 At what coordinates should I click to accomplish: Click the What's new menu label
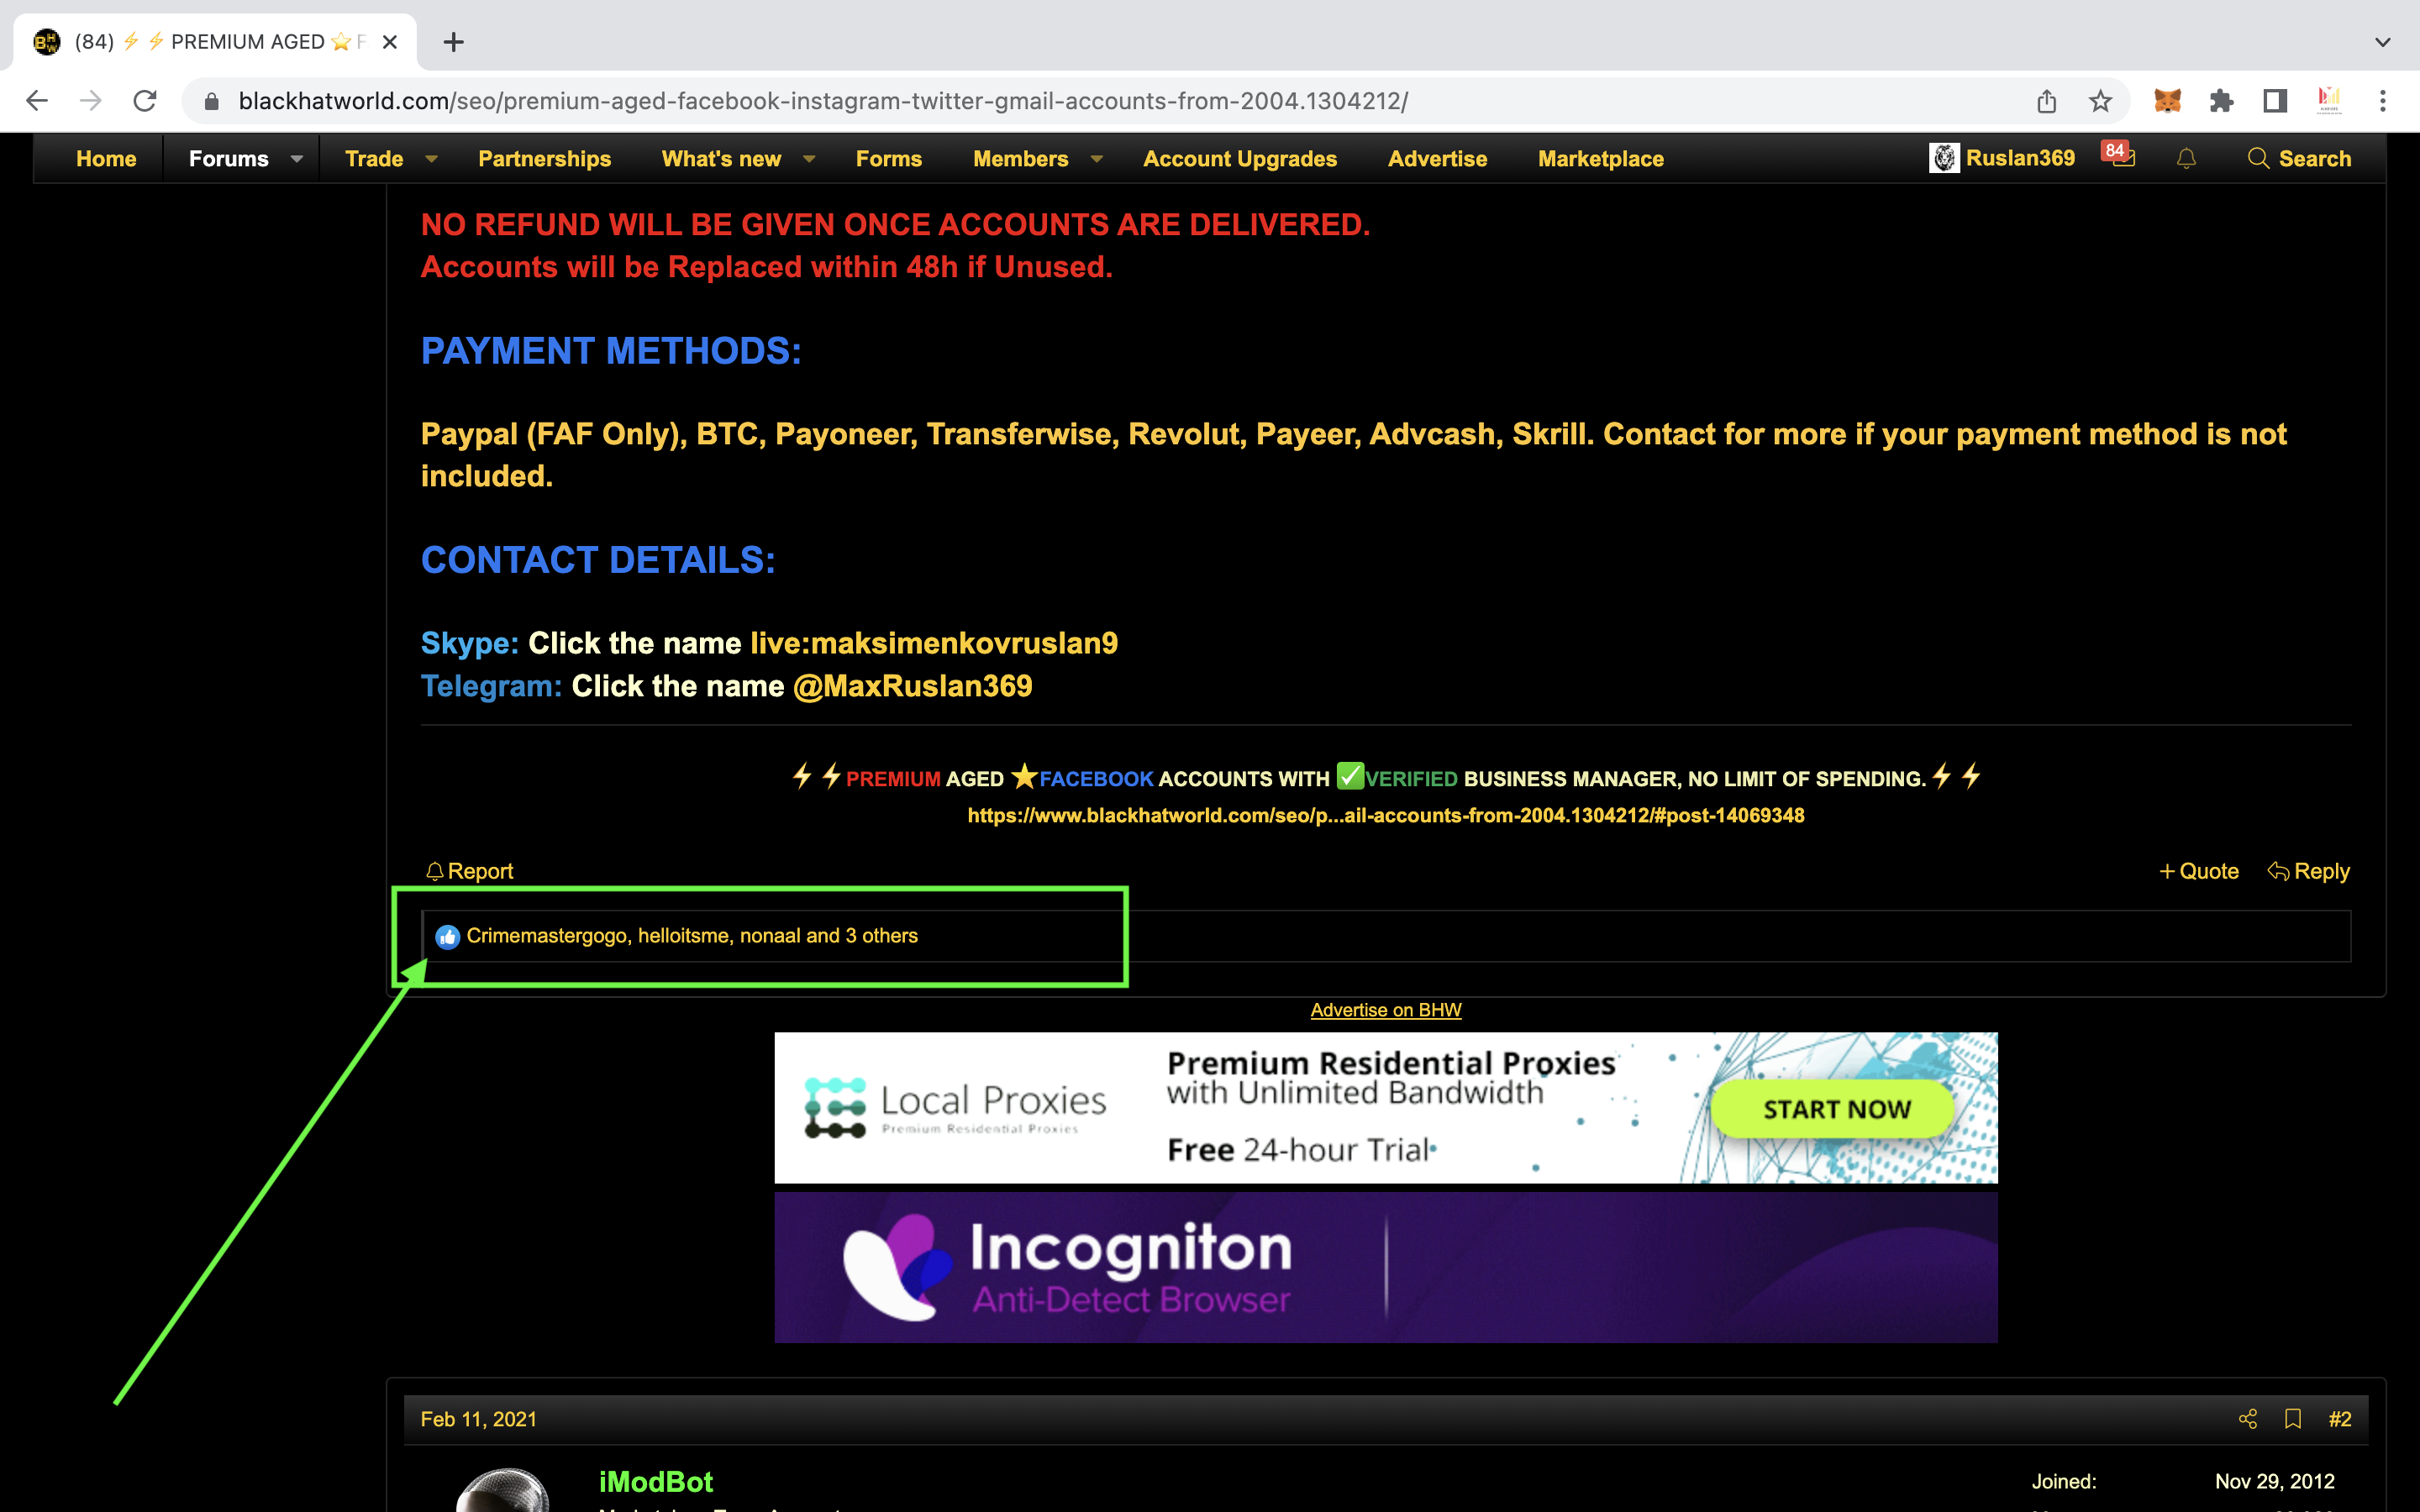click(x=721, y=159)
